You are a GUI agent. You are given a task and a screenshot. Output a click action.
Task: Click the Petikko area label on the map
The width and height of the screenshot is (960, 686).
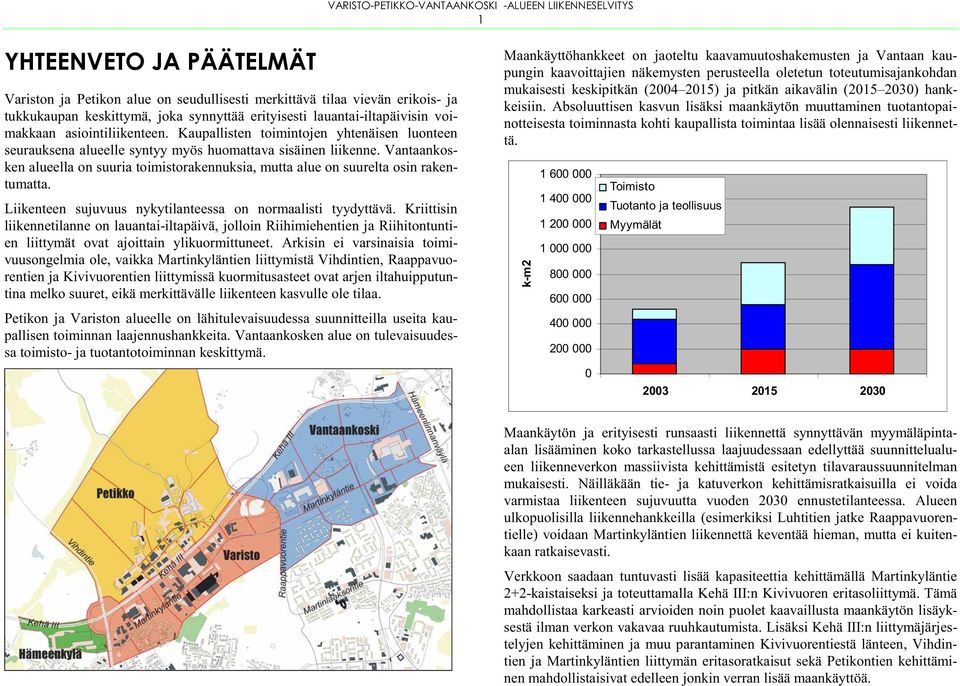[115, 493]
